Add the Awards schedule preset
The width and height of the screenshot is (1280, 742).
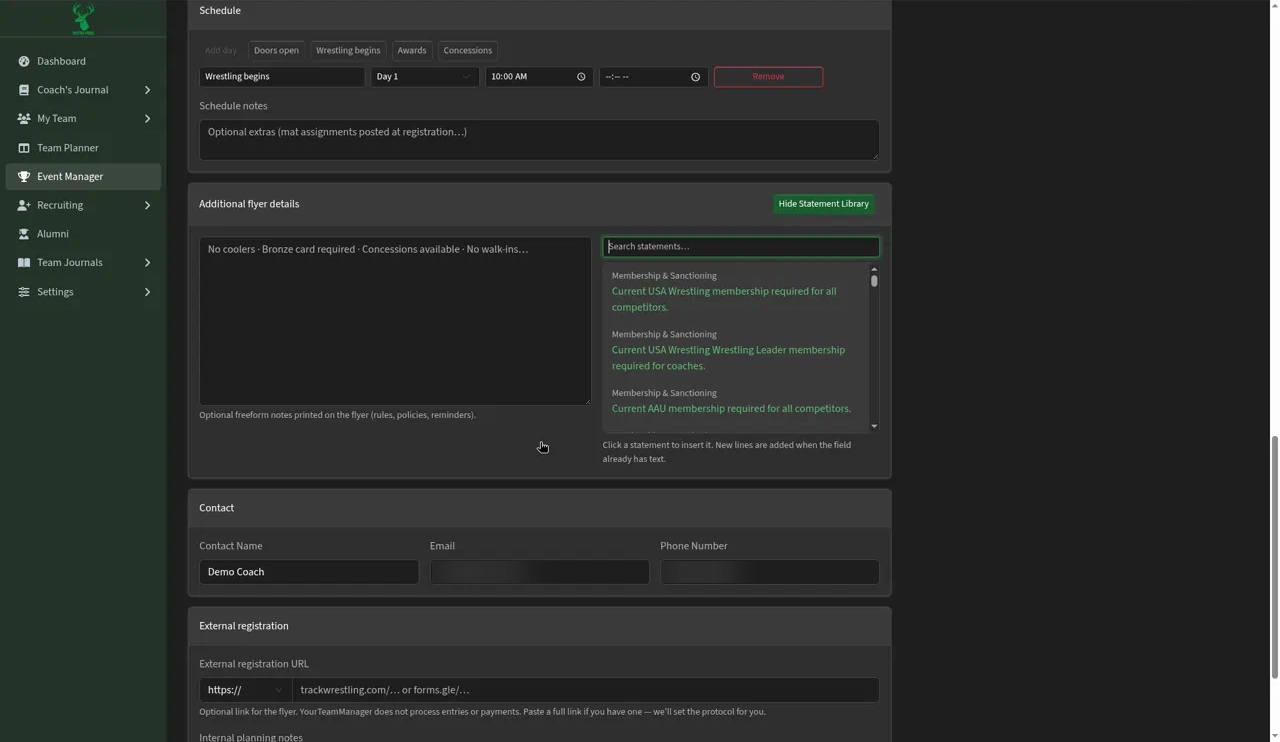click(x=412, y=50)
